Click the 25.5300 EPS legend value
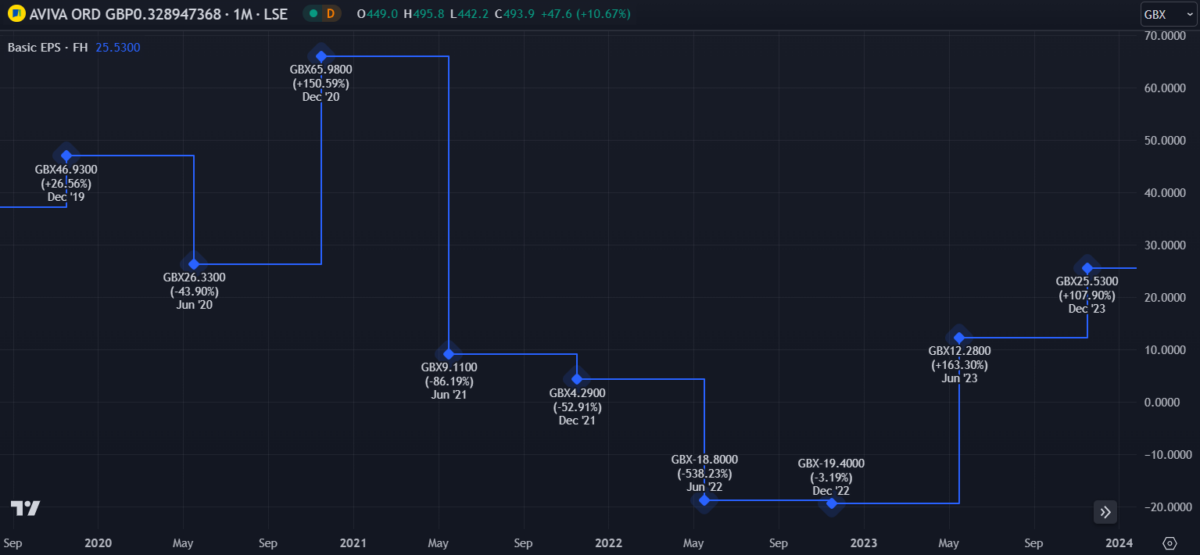This screenshot has width=1200, height=555. click(117, 47)
